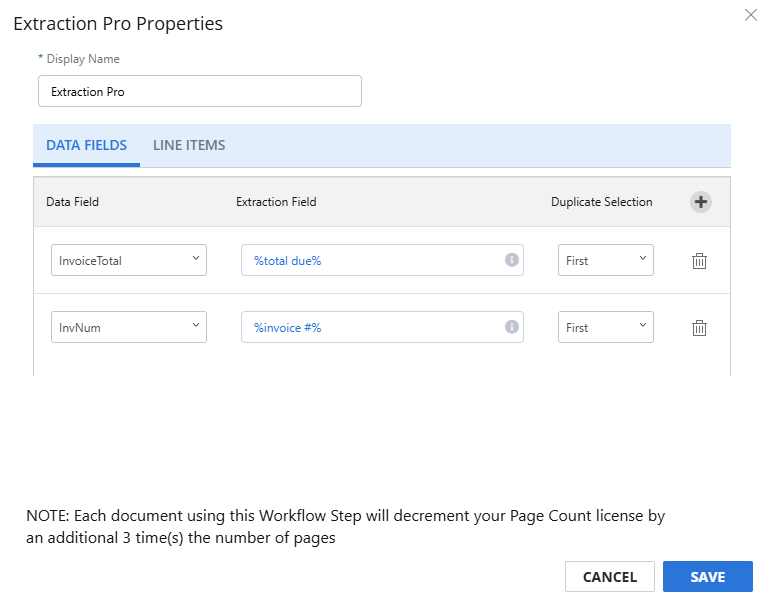
Task: Cancel the properties dialog
Action: (x=610, y=577)
